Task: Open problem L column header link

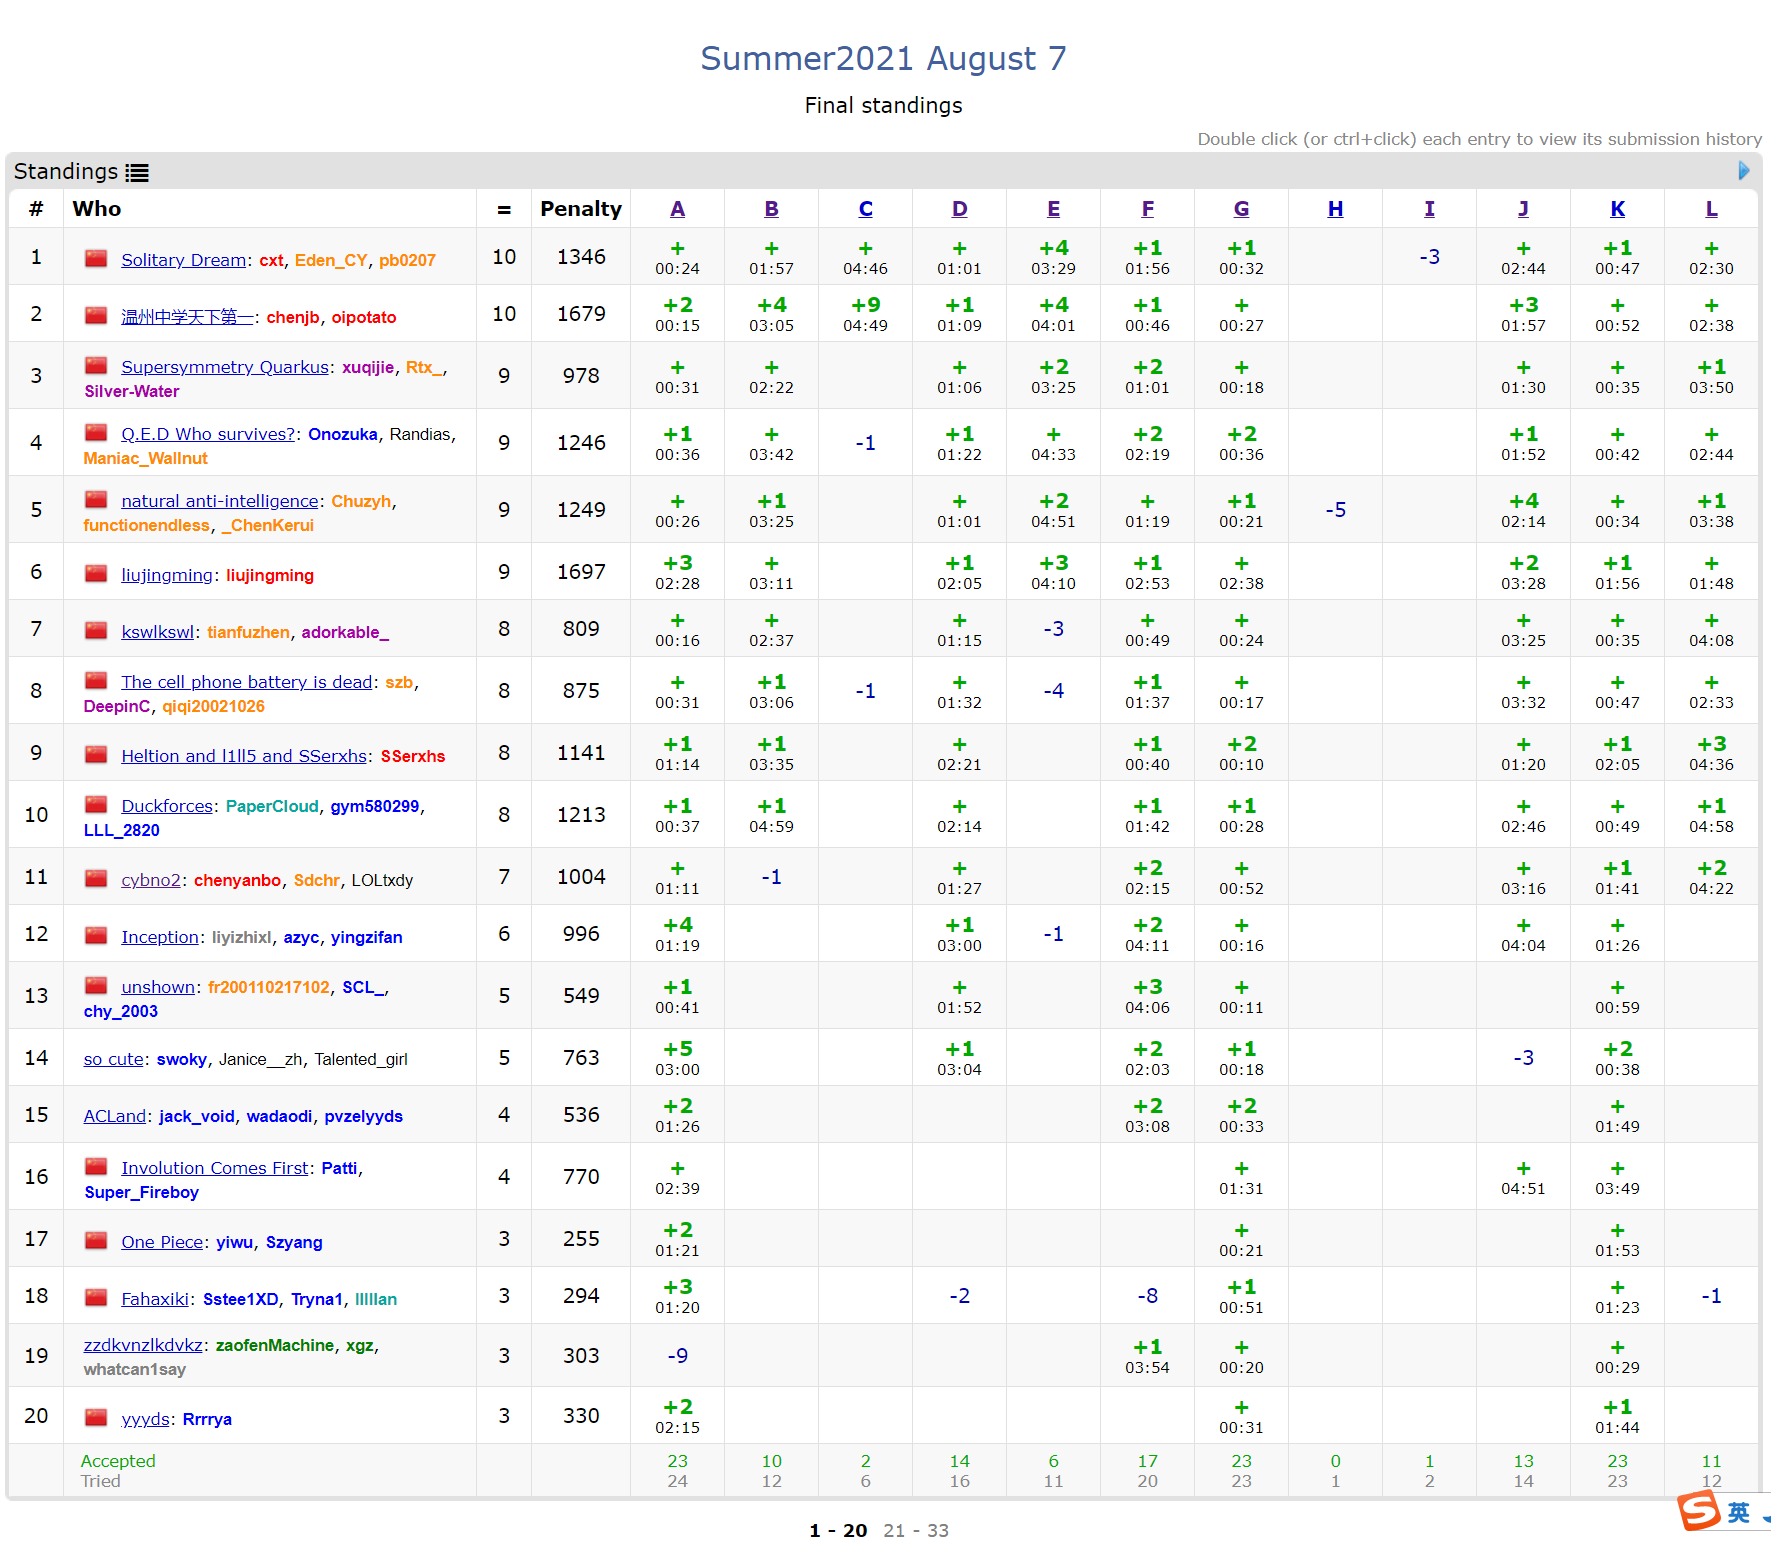Action: point(1711,209)
